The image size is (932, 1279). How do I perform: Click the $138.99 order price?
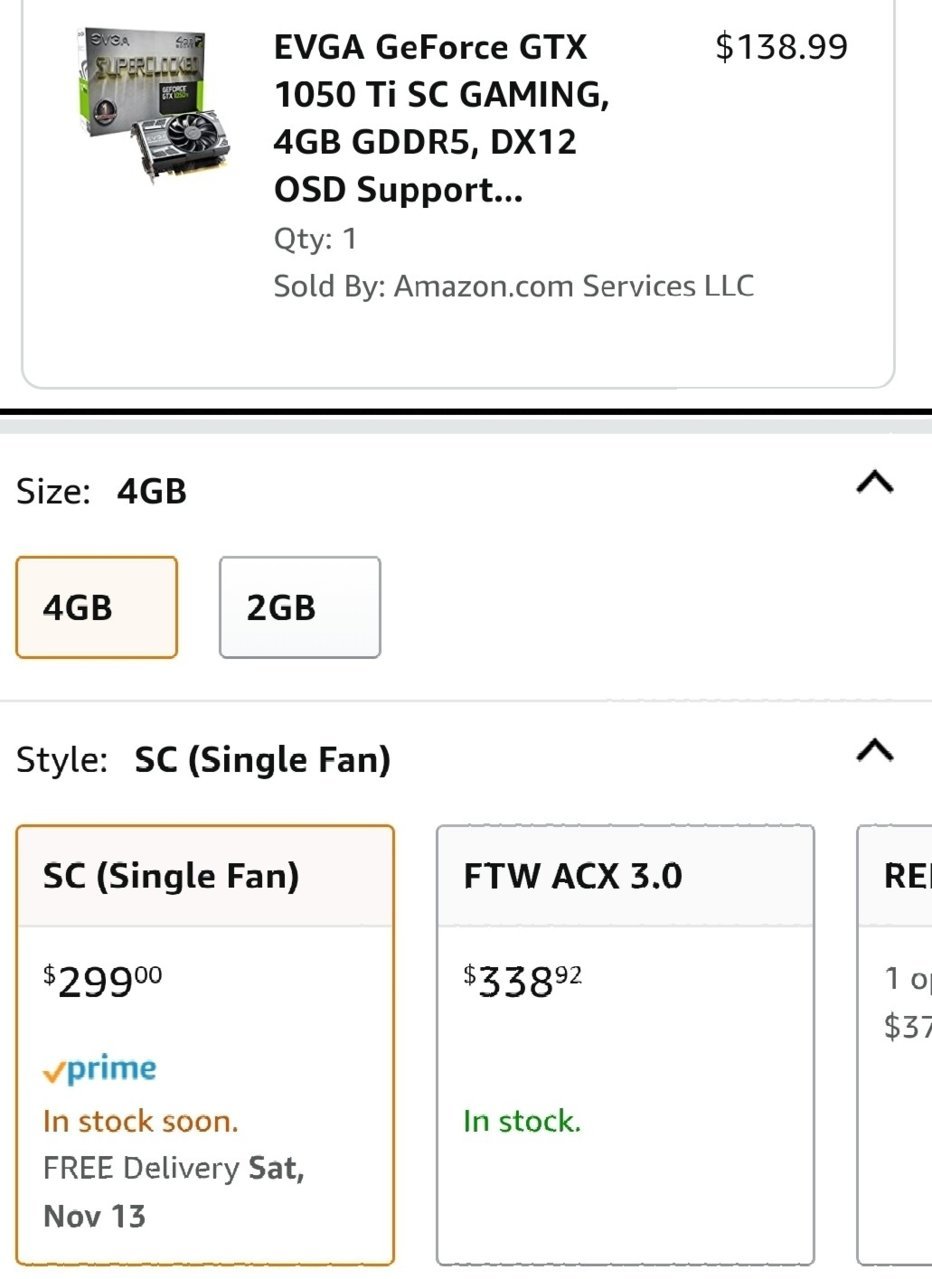pyautogui.click(x=782, y=47)
